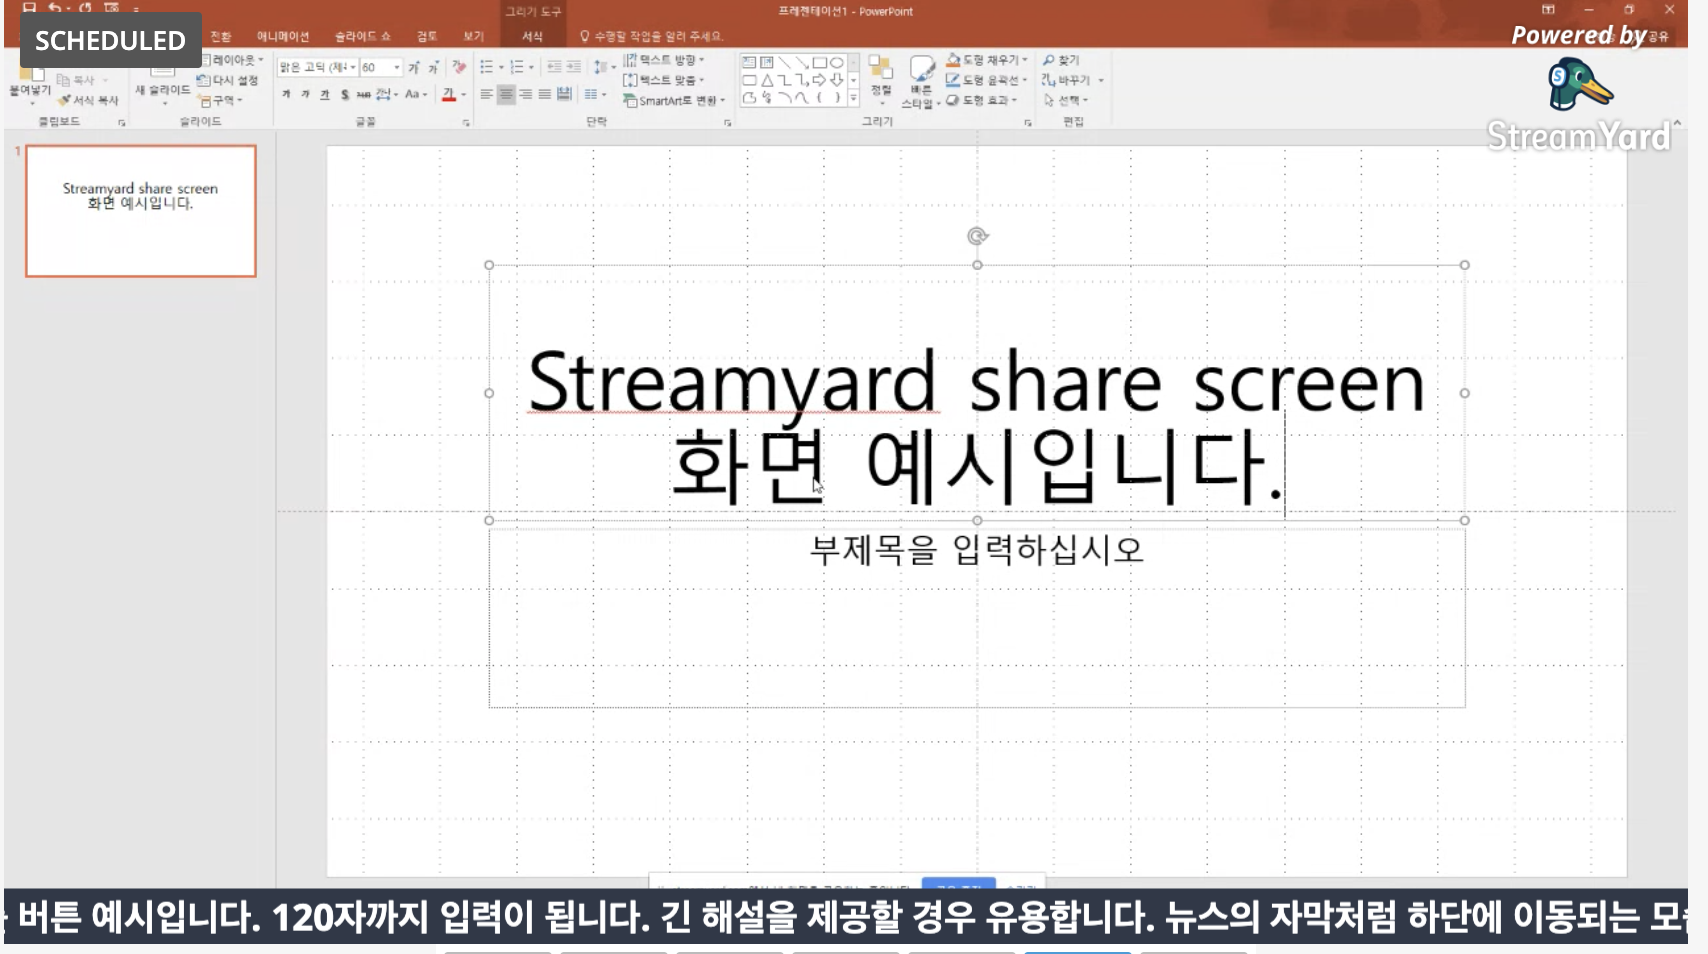This screenshot has height=954, width=1708.
Task: Toggle text shadow (S) formatting
Action: (x=344, y=94)
